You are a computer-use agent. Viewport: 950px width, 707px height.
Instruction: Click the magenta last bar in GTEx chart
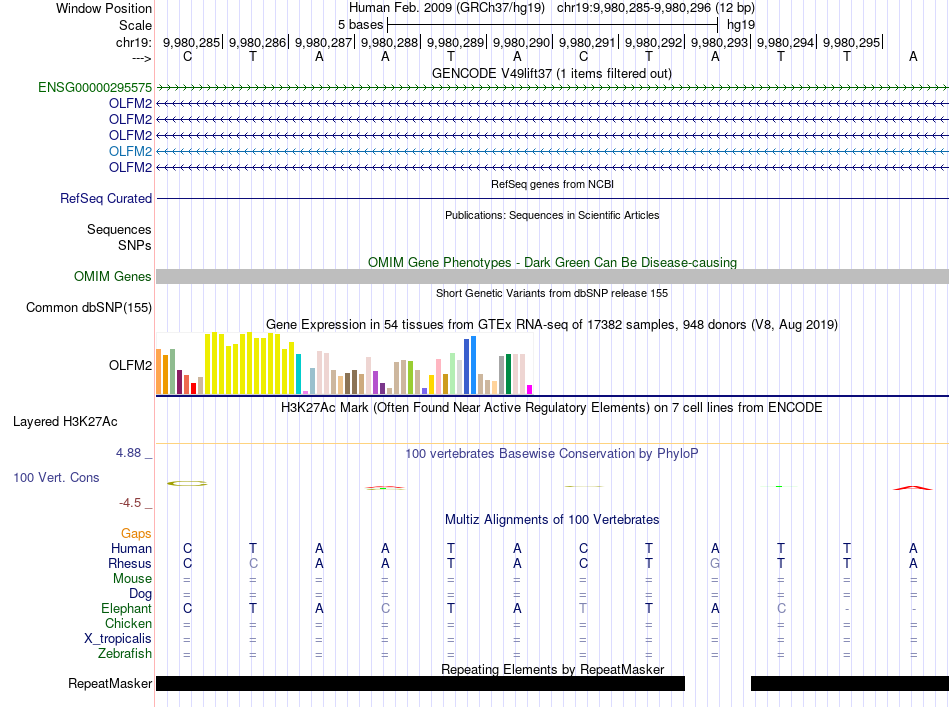(x=529, y=390)
